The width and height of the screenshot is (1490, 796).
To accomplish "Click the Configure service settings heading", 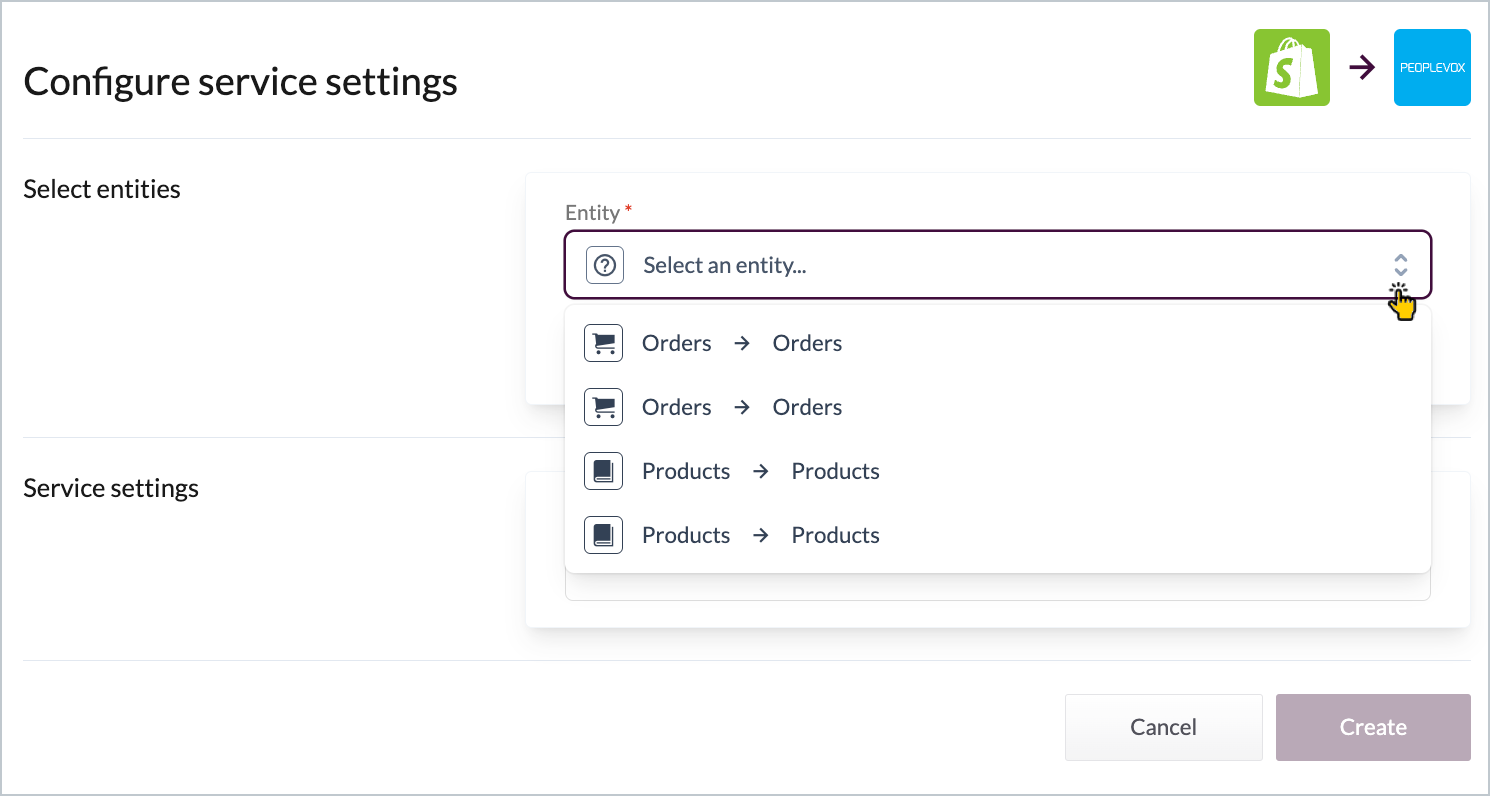I will pyautogui.click(x=240, y=80).
